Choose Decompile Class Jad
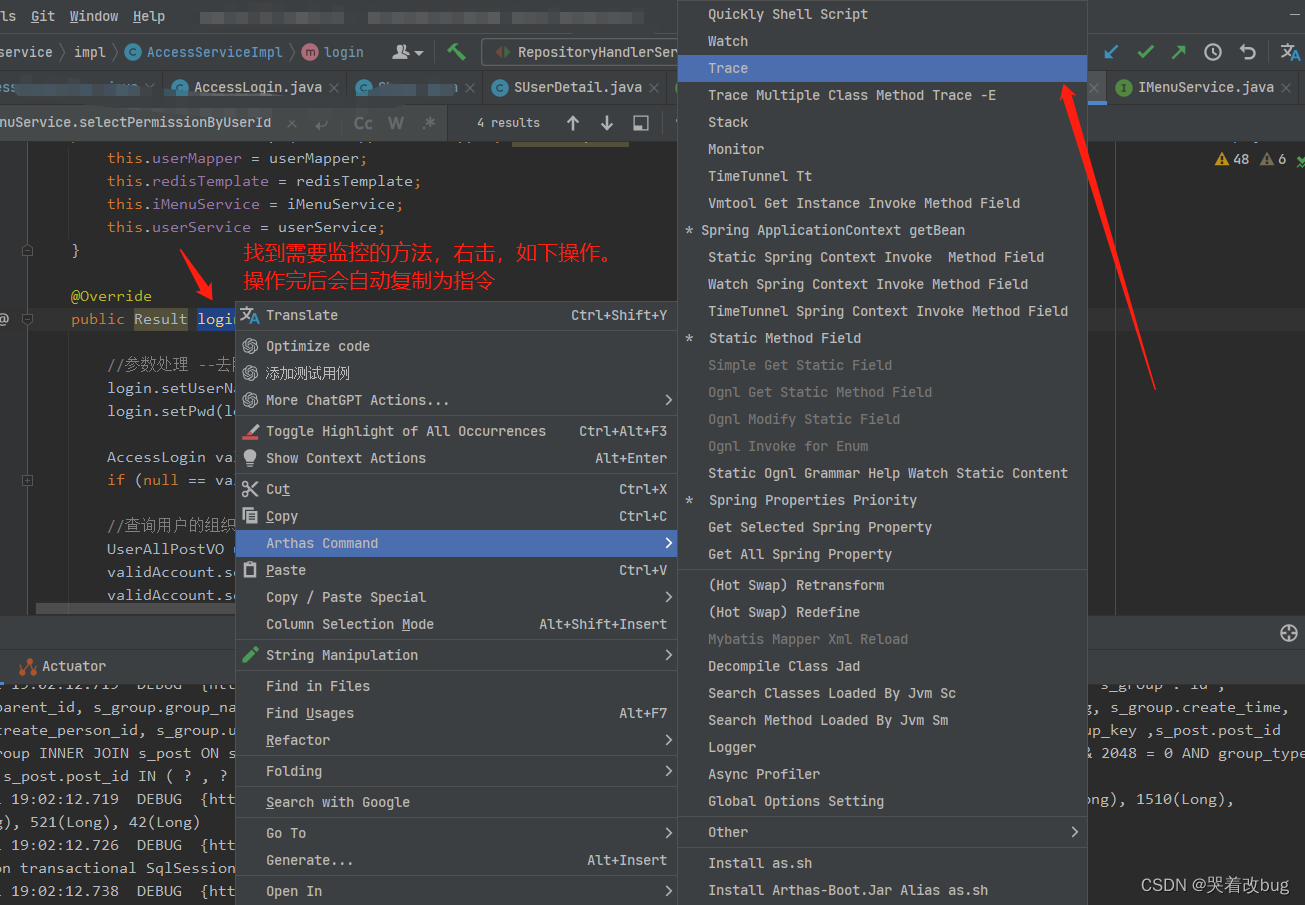The image size is (1305, 905). tap(882, 666)
